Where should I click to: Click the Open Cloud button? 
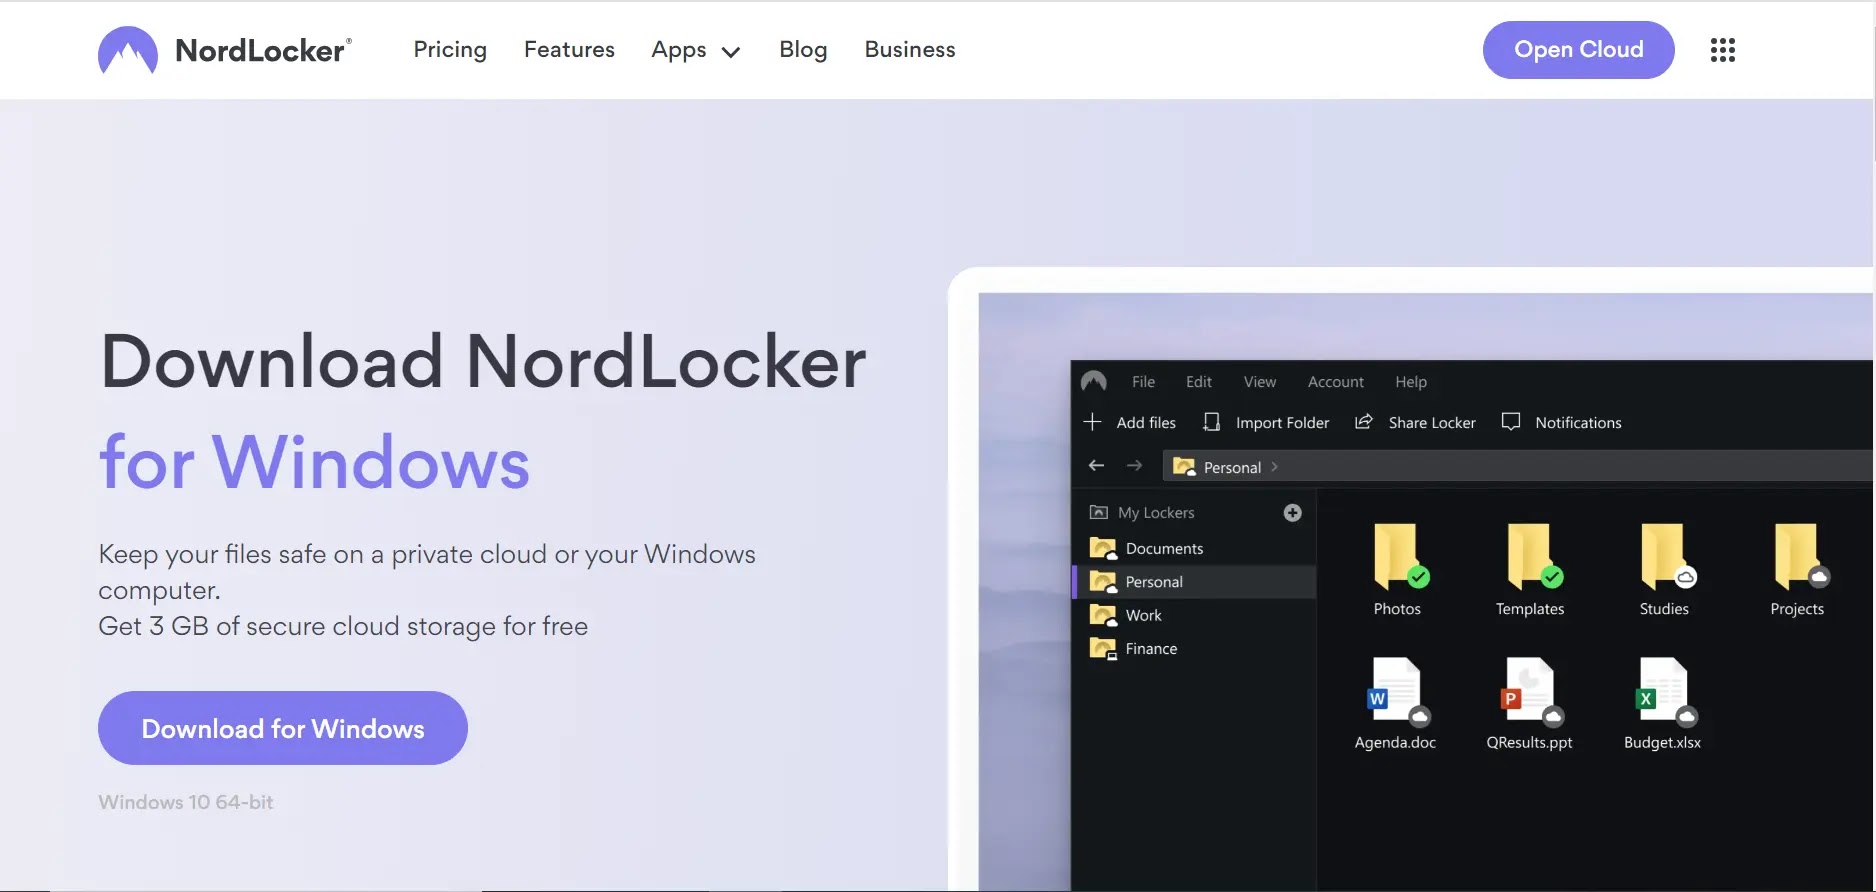[1578, 50]
